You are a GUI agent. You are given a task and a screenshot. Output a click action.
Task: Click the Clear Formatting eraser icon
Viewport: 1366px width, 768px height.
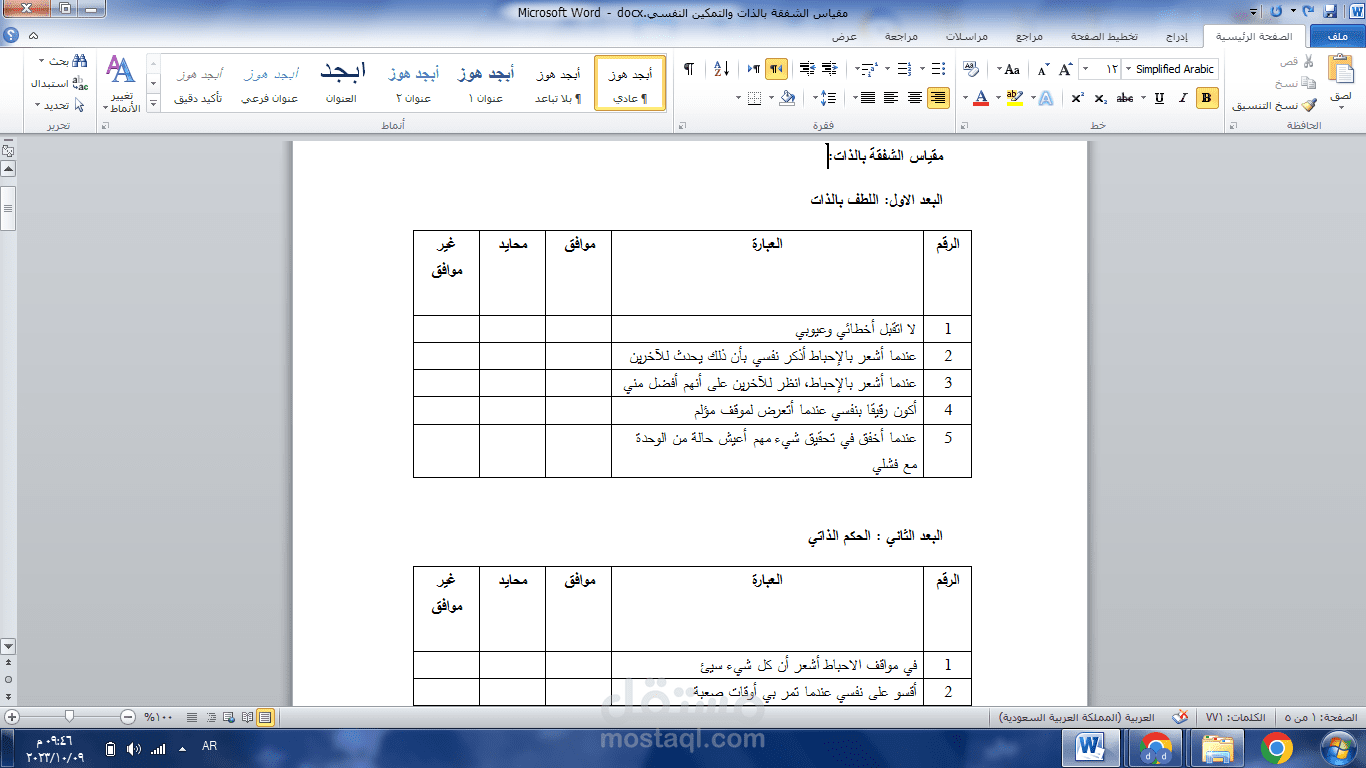coord(971,69)
